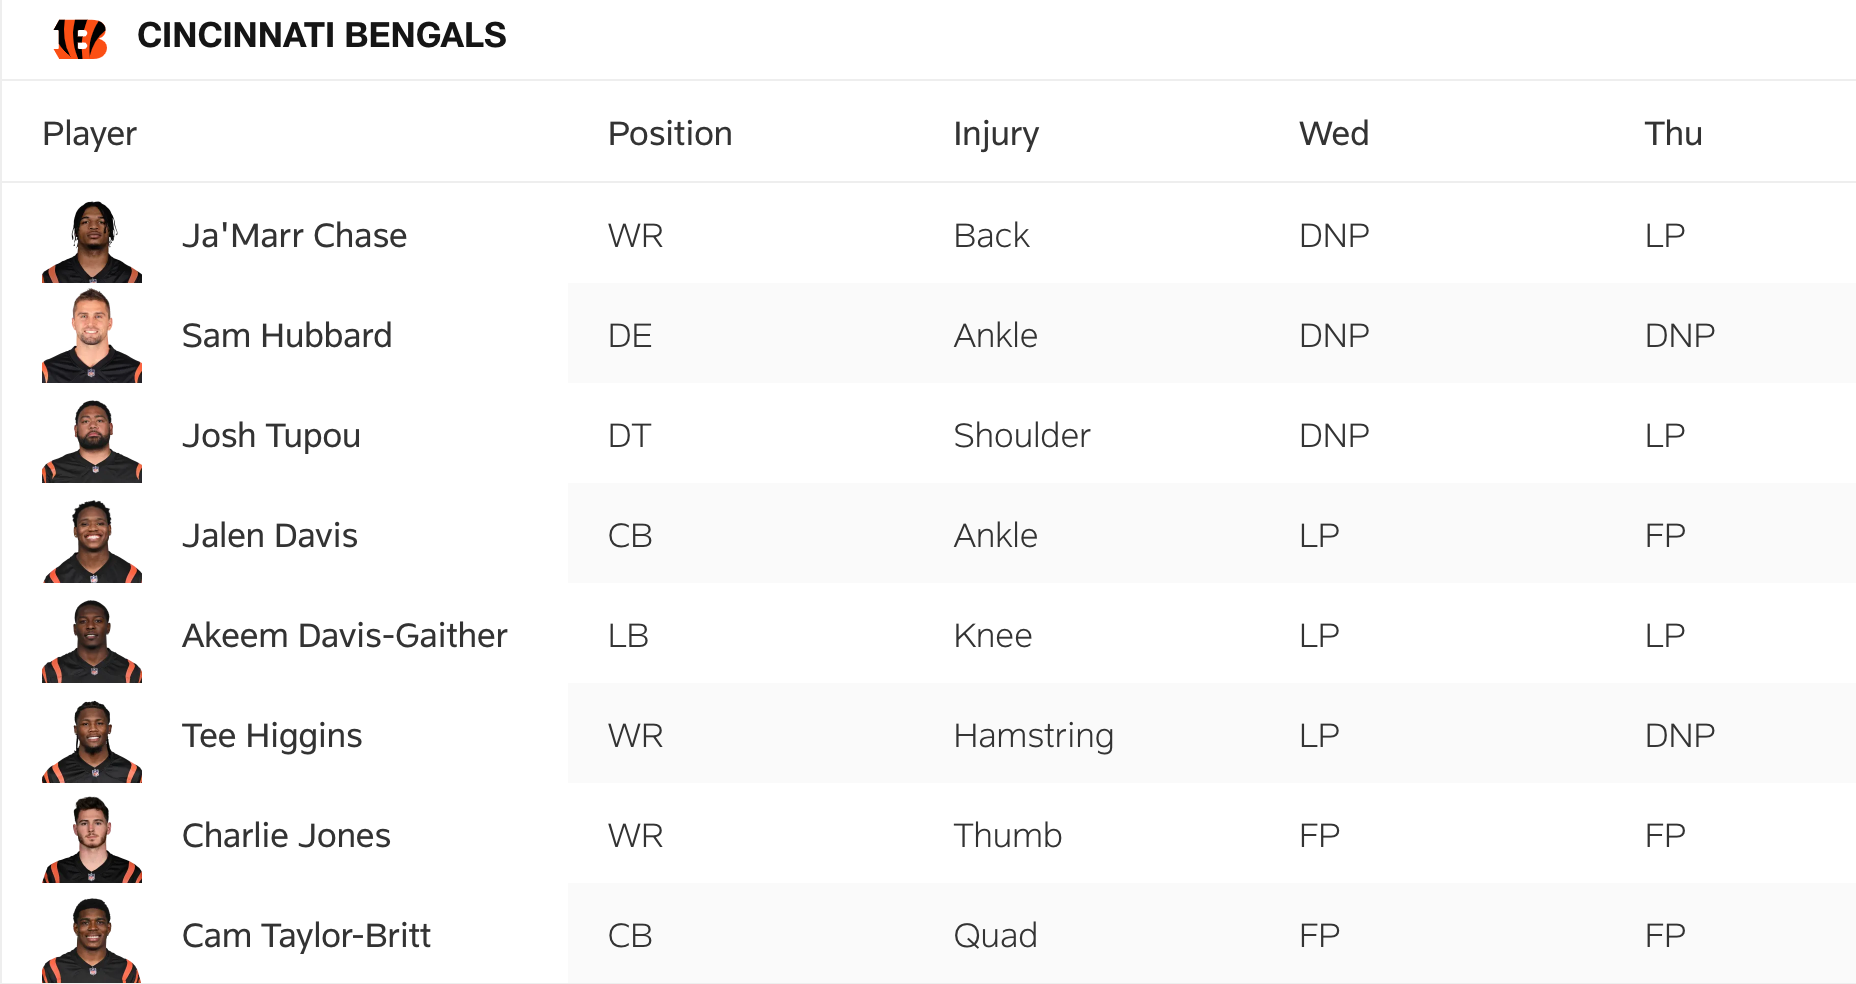
Task: Open Tee Higgins's player page link
Action: click(272, 736)
